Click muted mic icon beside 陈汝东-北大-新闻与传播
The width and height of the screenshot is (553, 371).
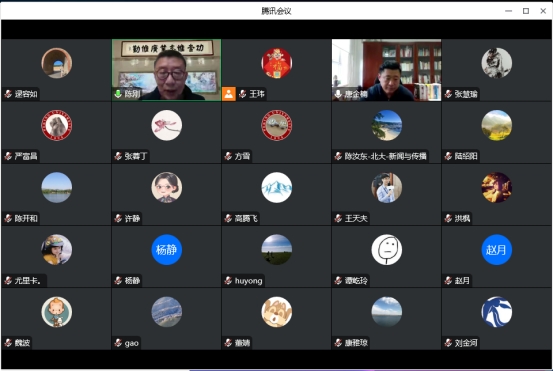(338, 156)
